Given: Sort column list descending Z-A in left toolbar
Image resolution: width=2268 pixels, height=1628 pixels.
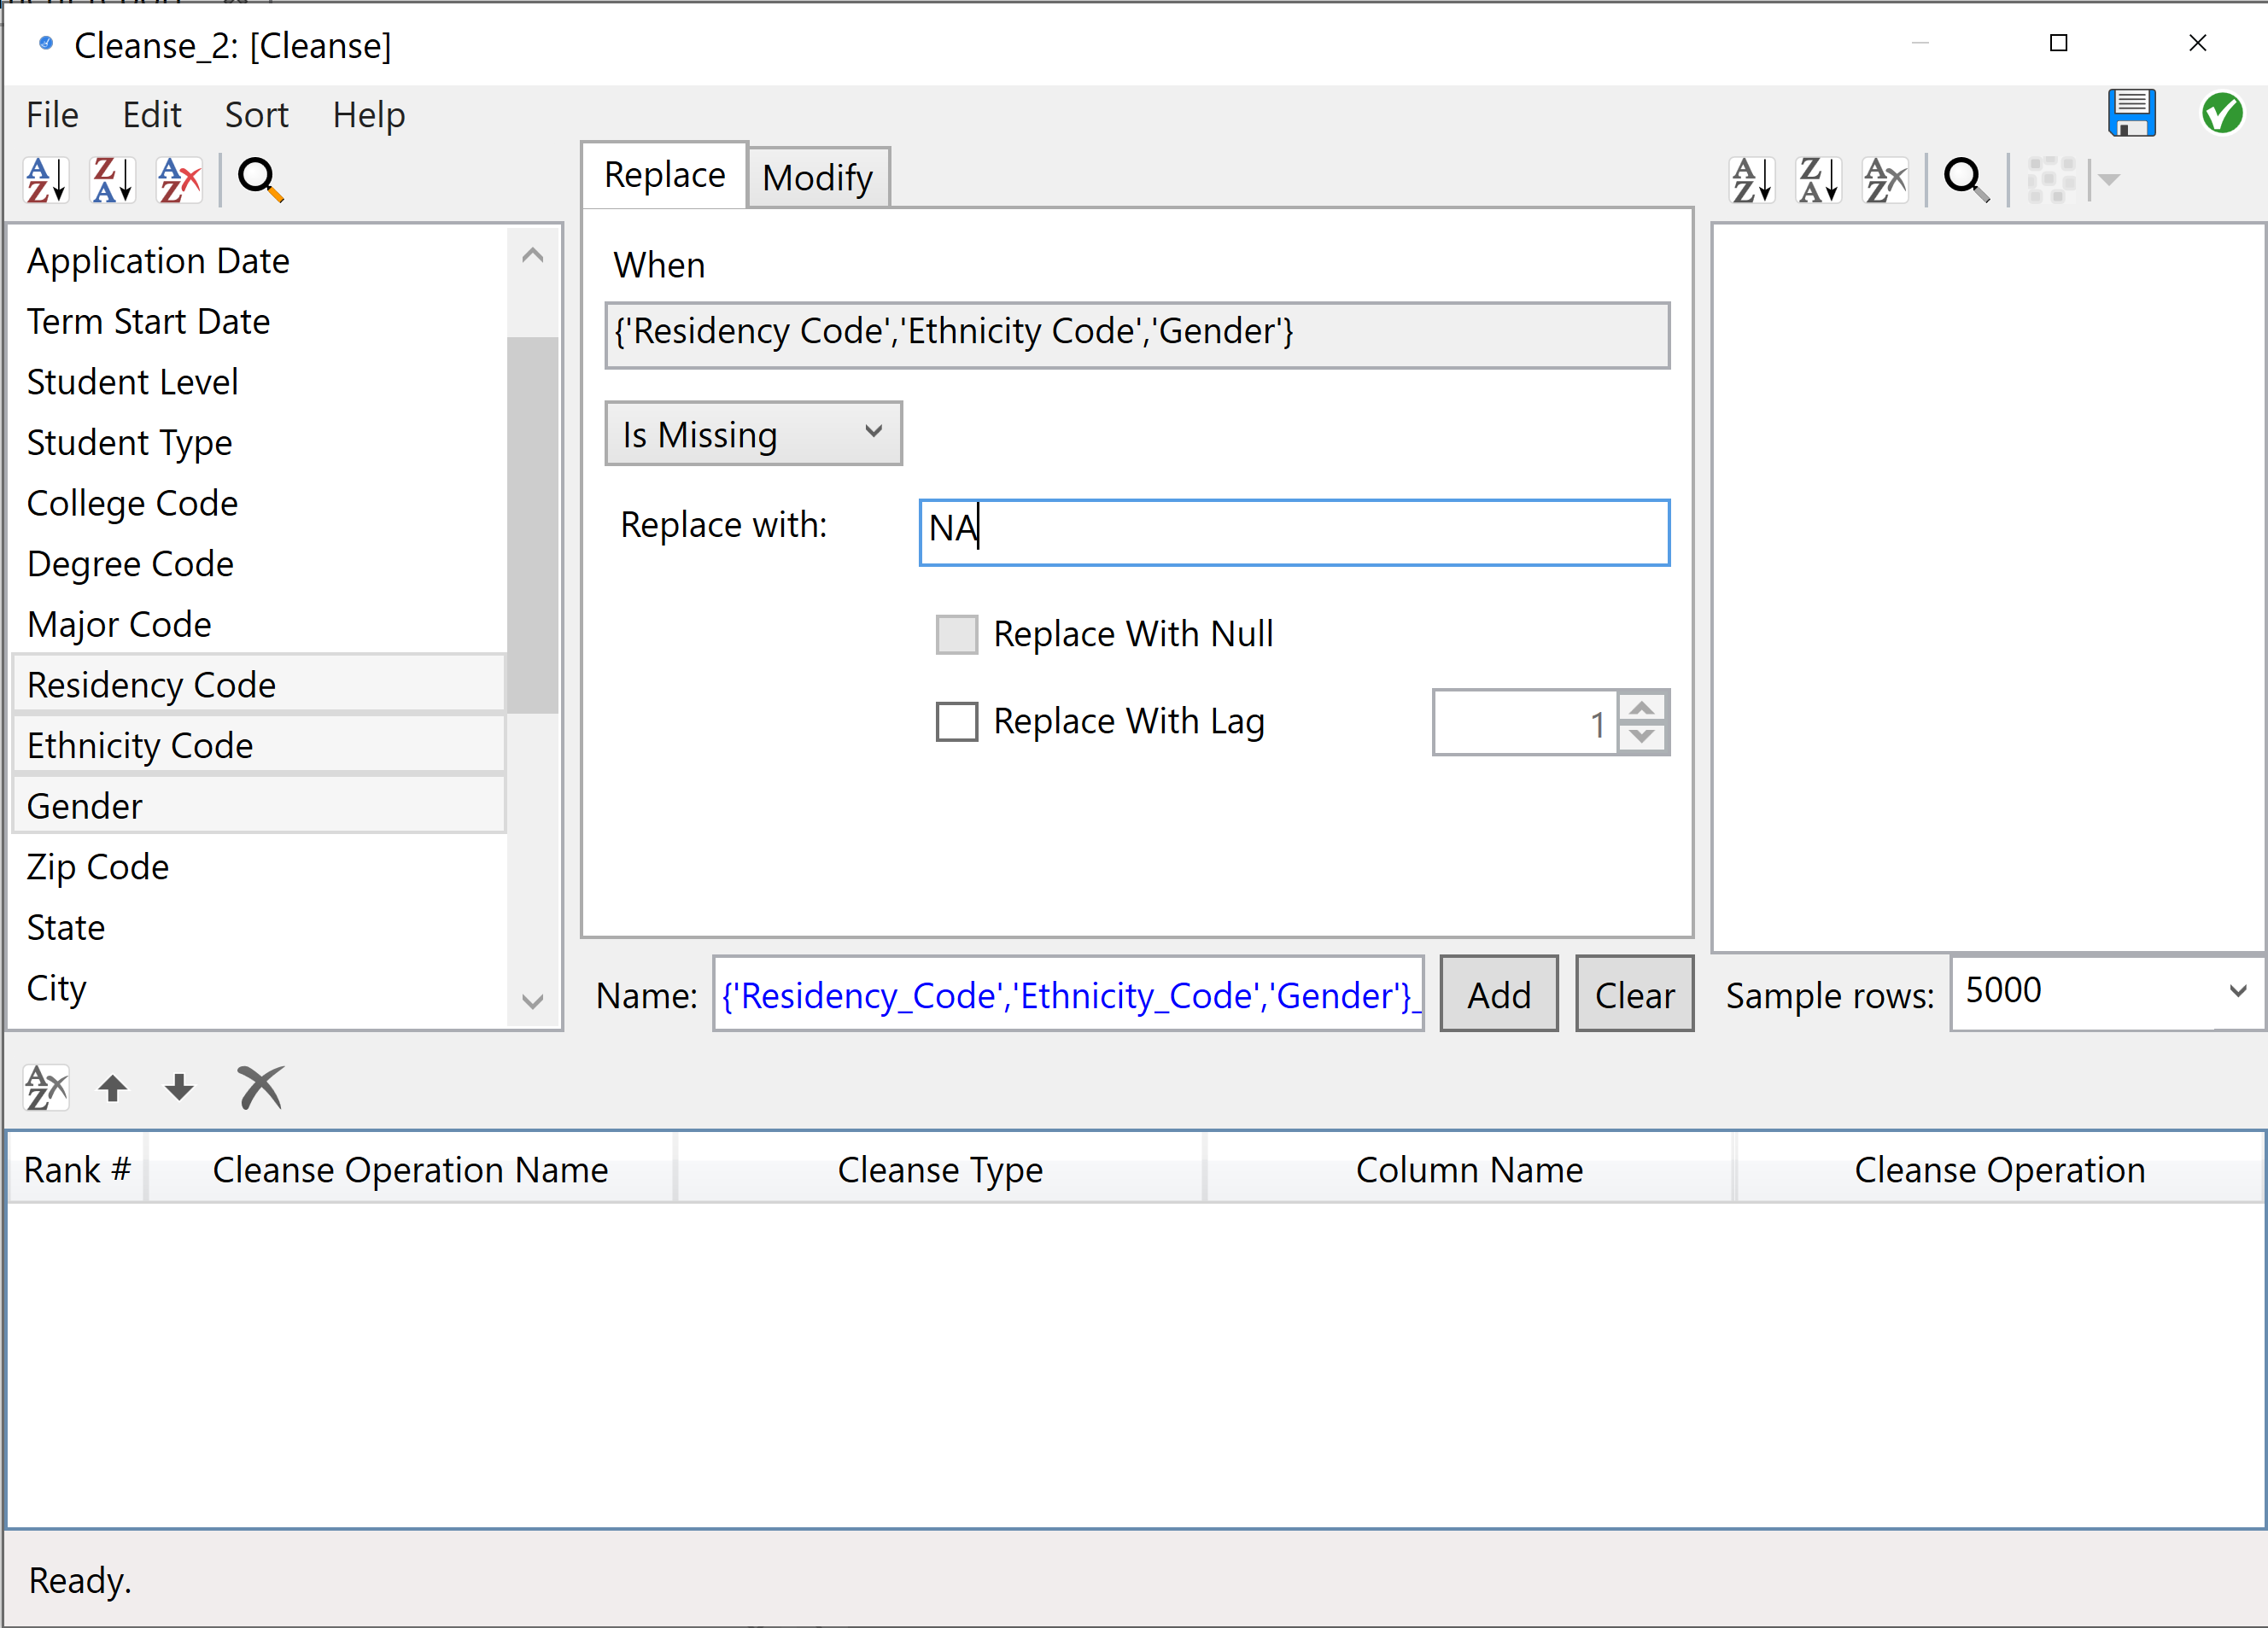Looking at the screenshot, I should click(112, 180).
